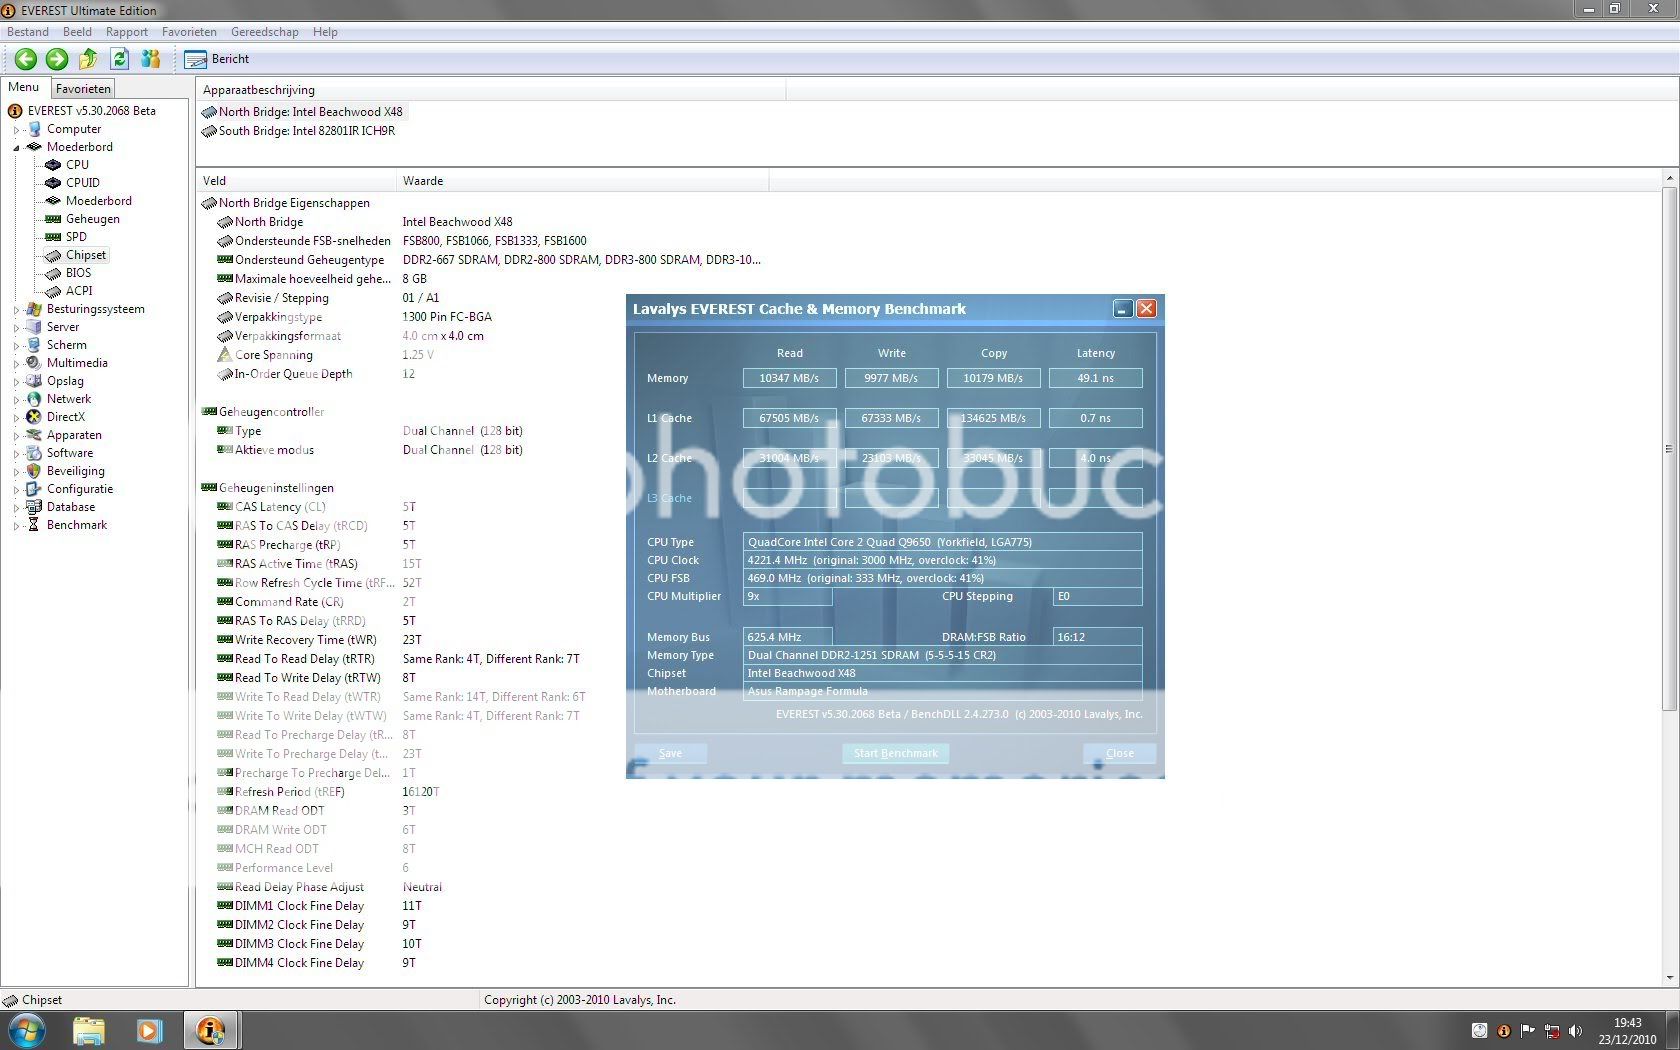Click the Waarde column header
This screenshot has height=1050, width=1680.
tap(583, 181)
